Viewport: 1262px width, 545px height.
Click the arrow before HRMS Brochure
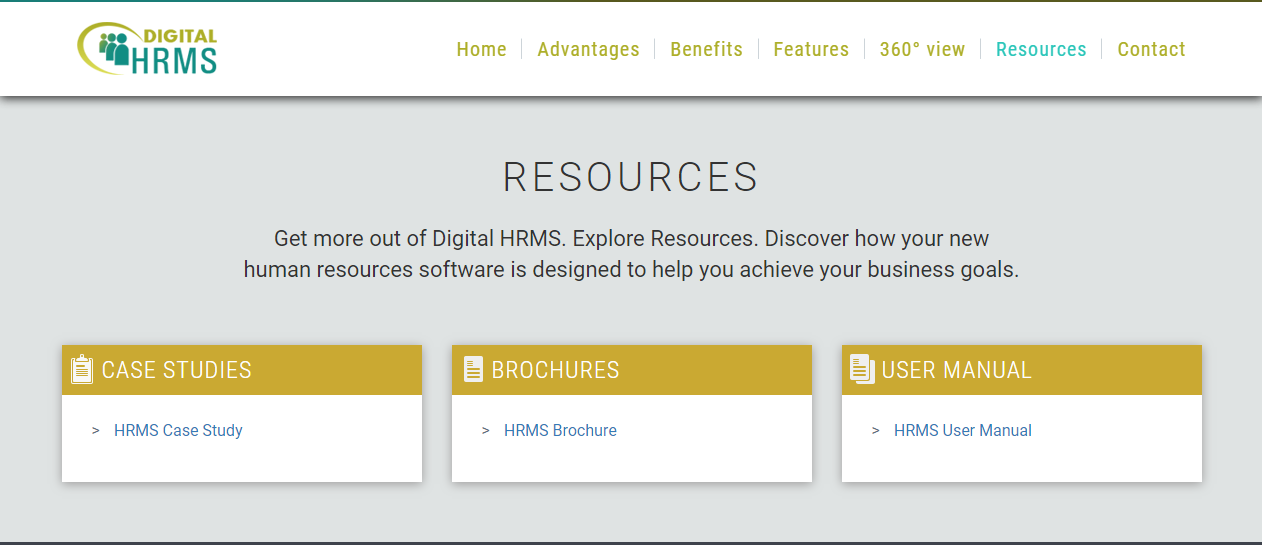[x=486, y=430]
